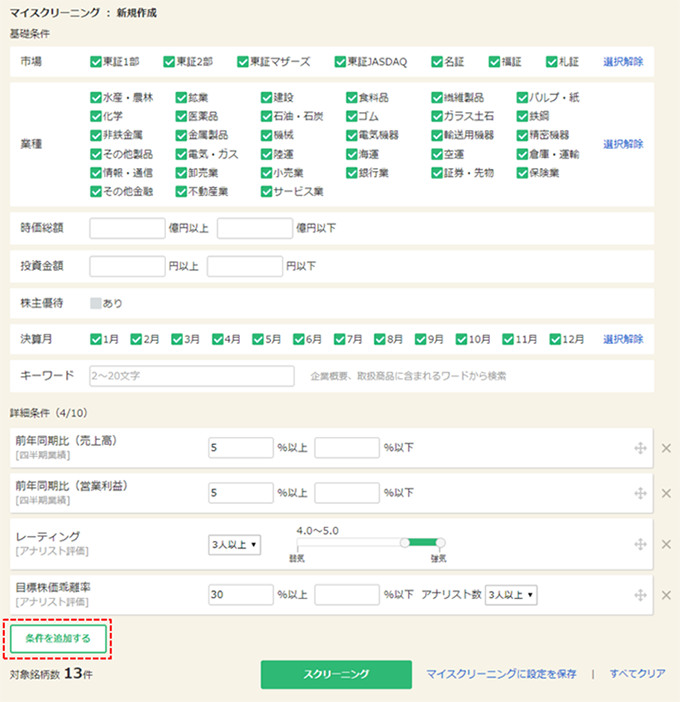
Task: Delete the 目標株価乖離率 condition row
Action: tap(666, 595)
